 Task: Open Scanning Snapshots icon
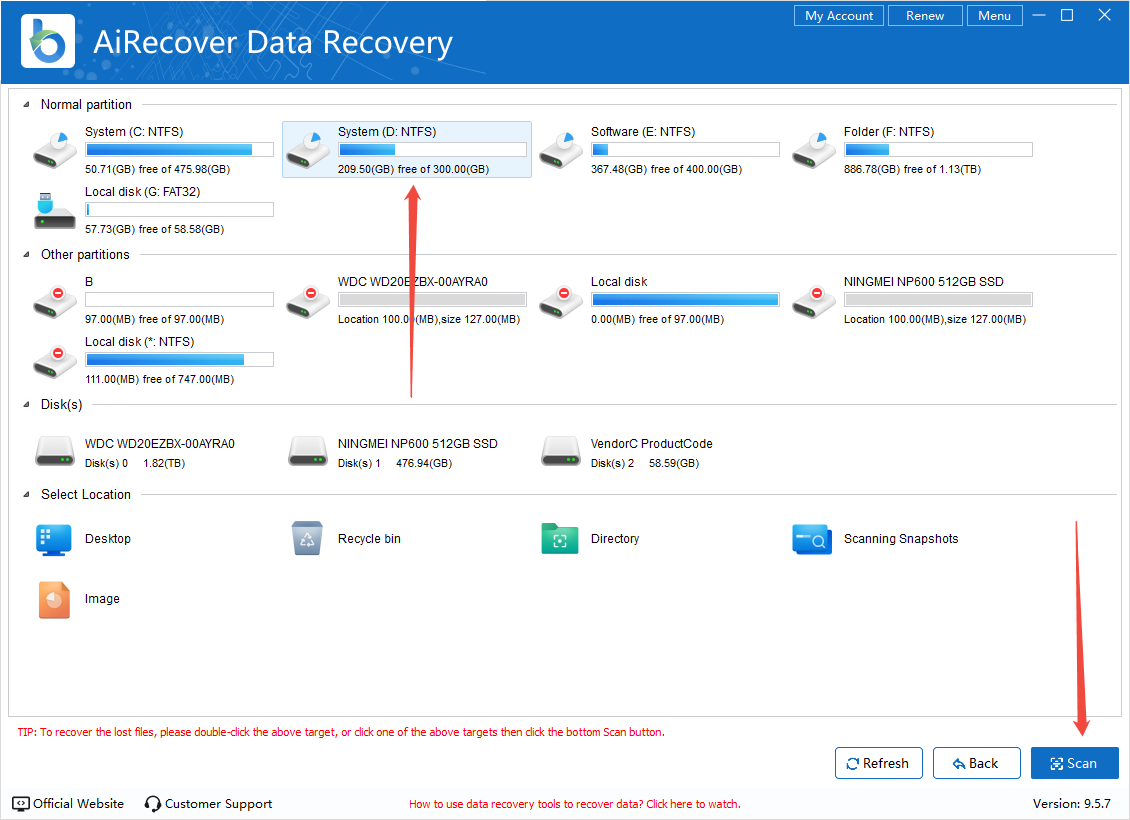point(812,538)
